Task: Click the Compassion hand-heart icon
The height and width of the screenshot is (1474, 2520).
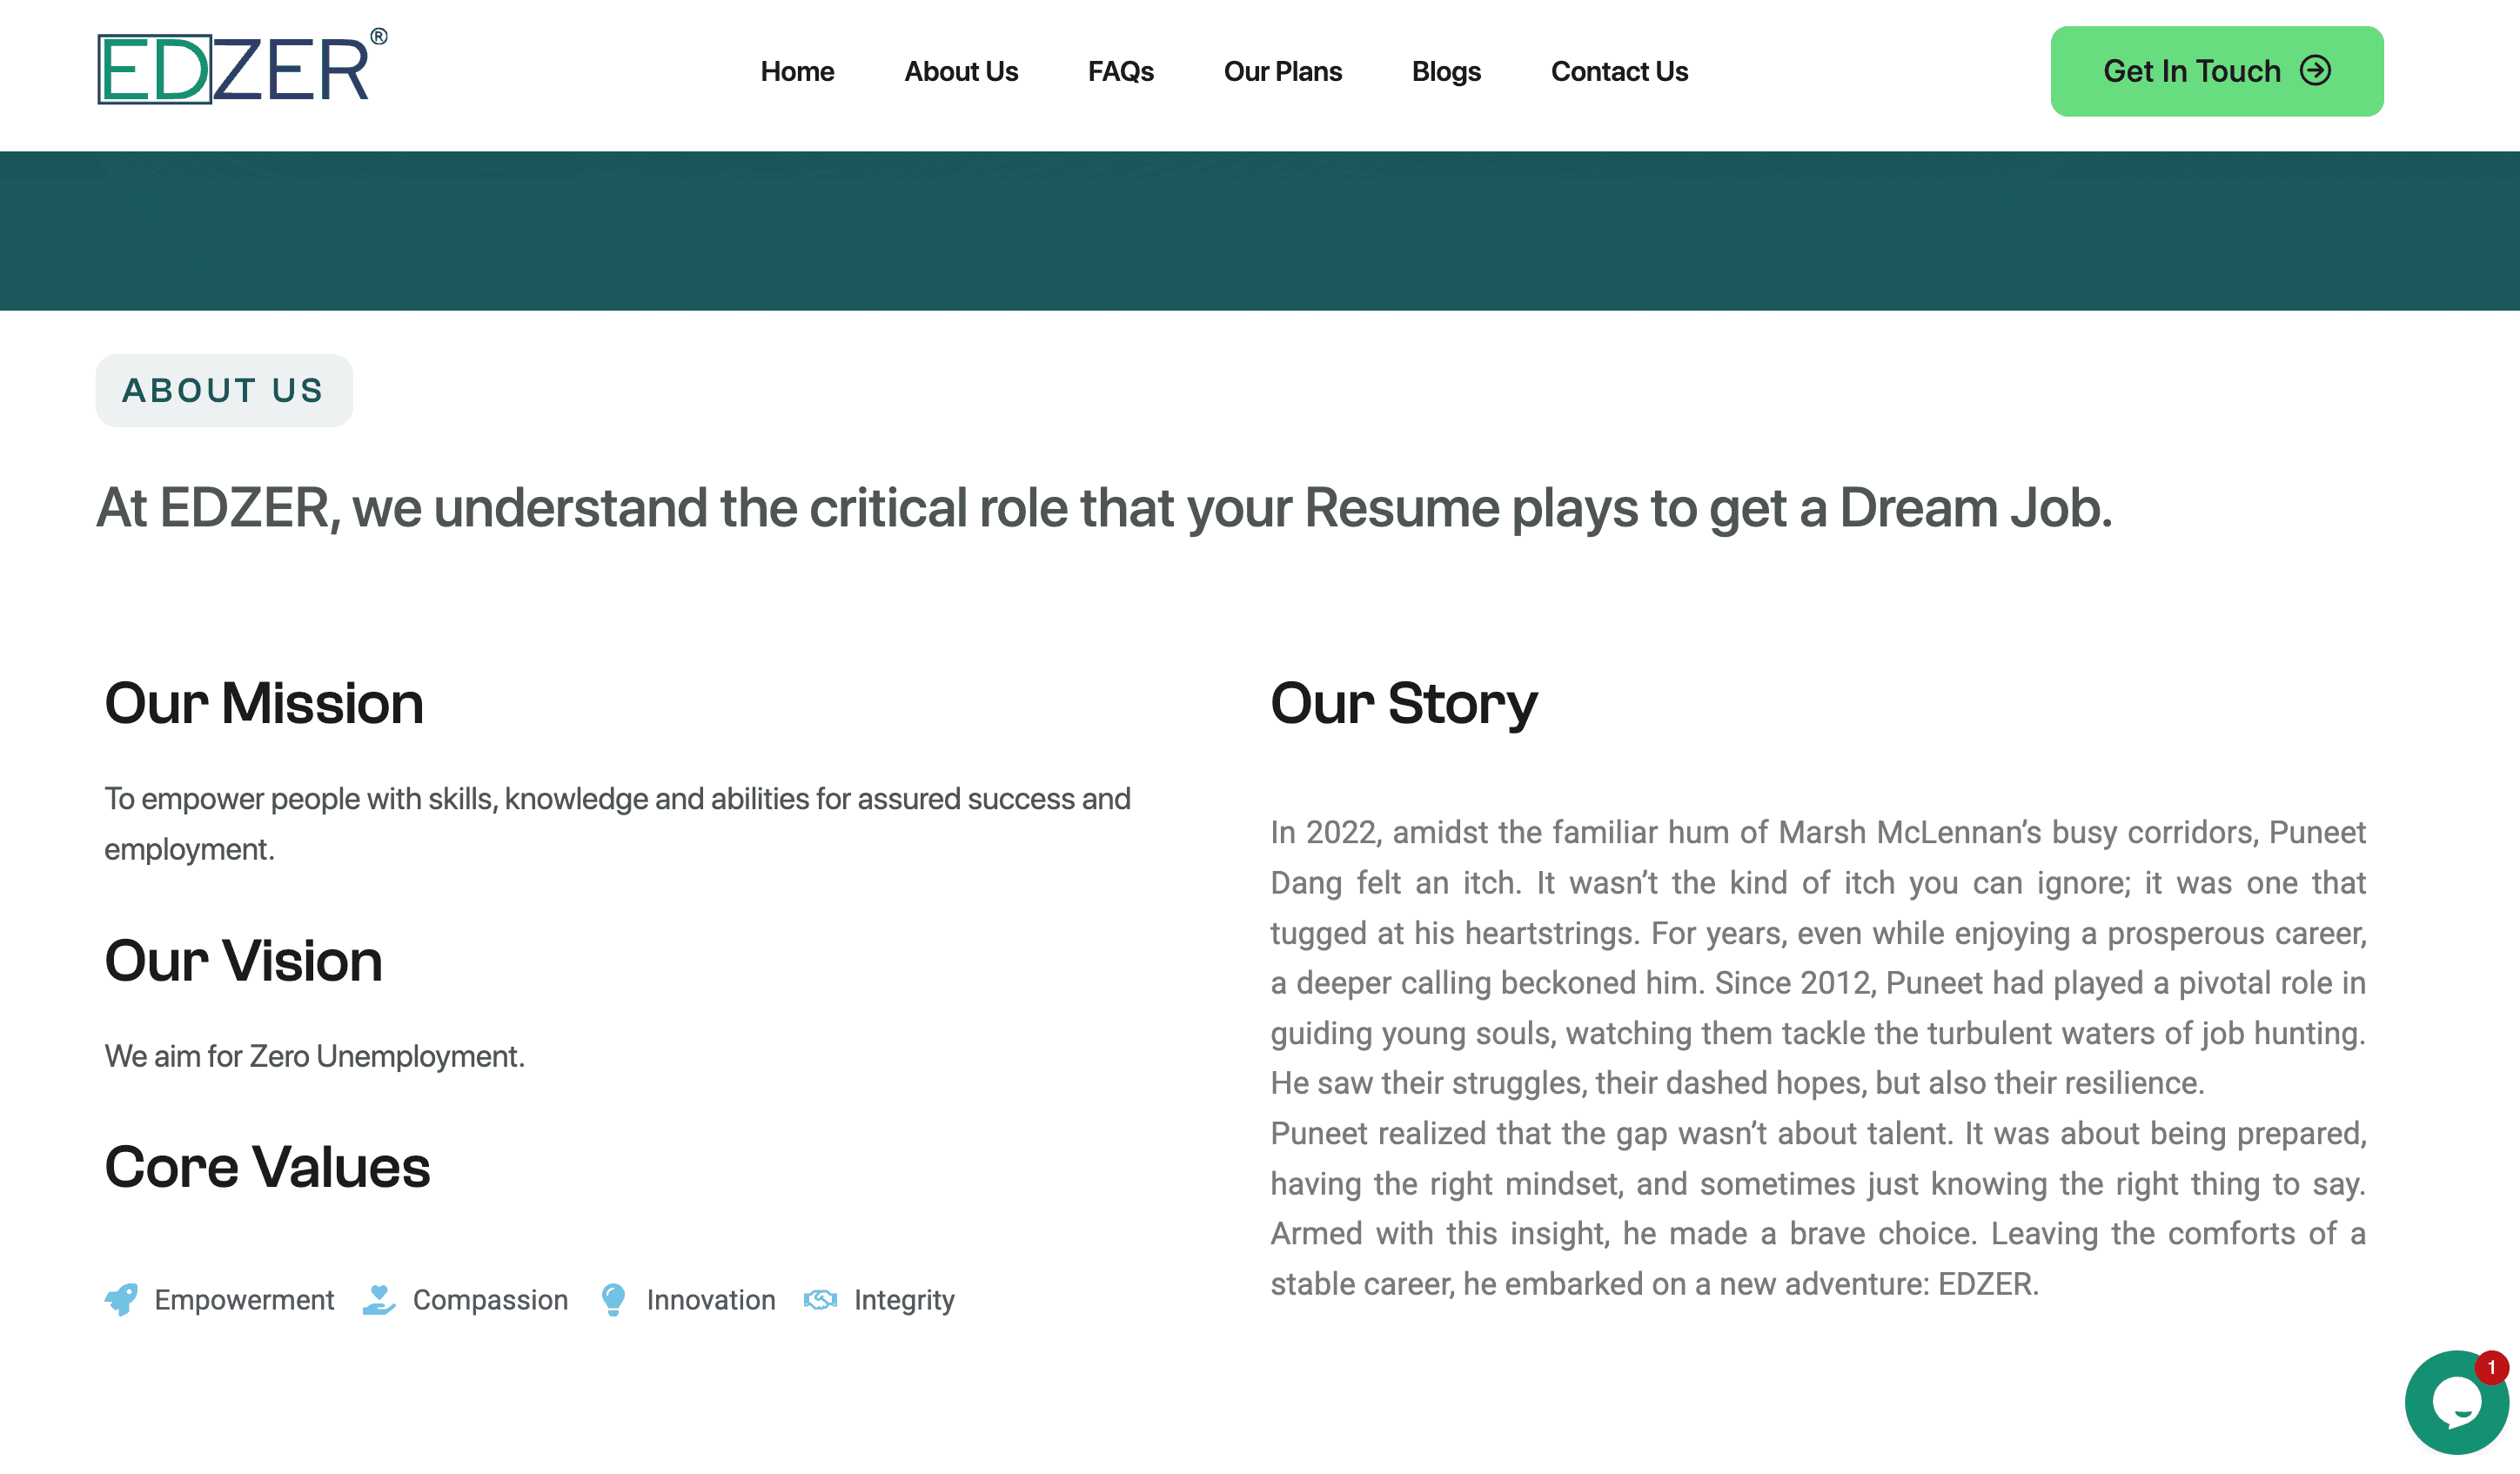Action: [379, 1299]
